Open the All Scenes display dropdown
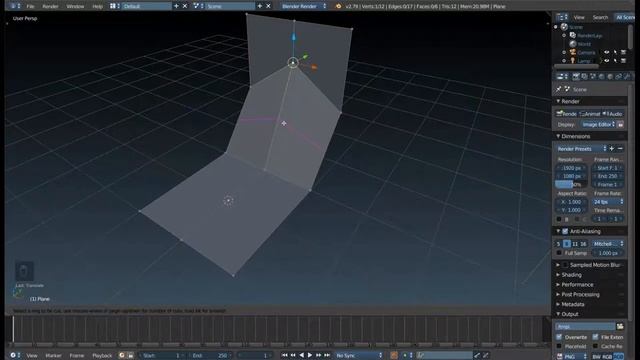Screen dimensions: 640x360 tap(625, 17)
